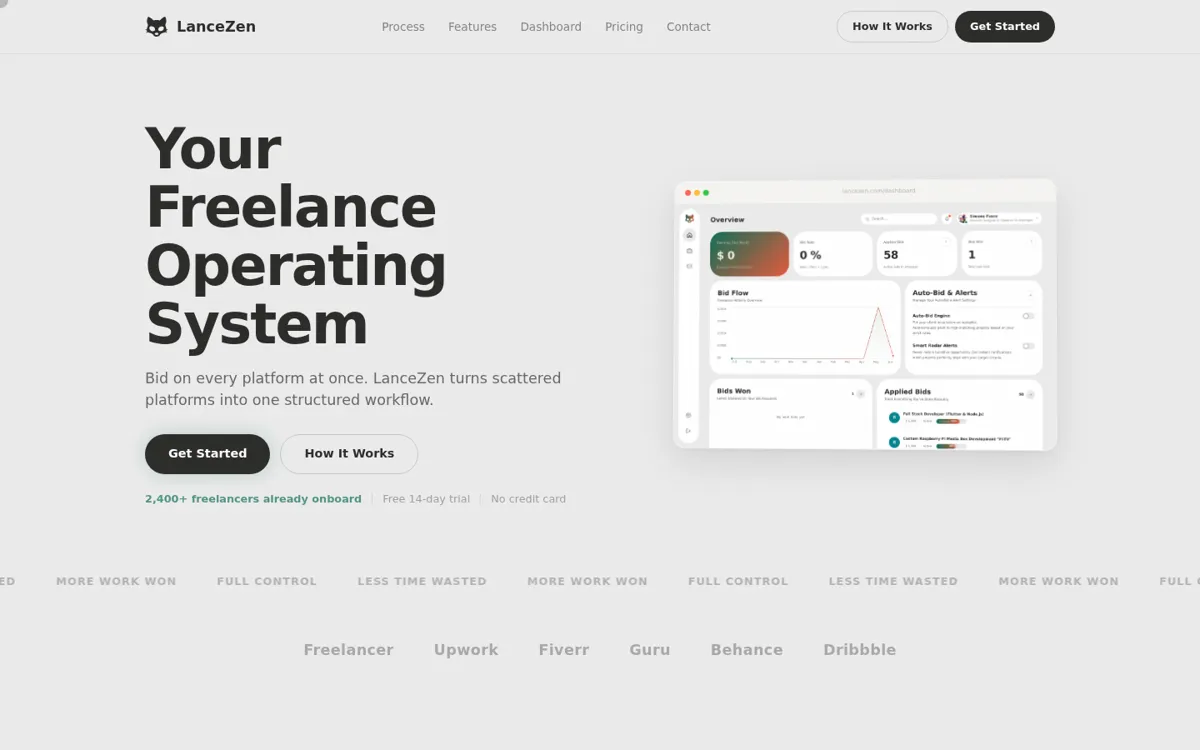
Task: Click hero How It Works outlined button
Action: pos(349,454)
